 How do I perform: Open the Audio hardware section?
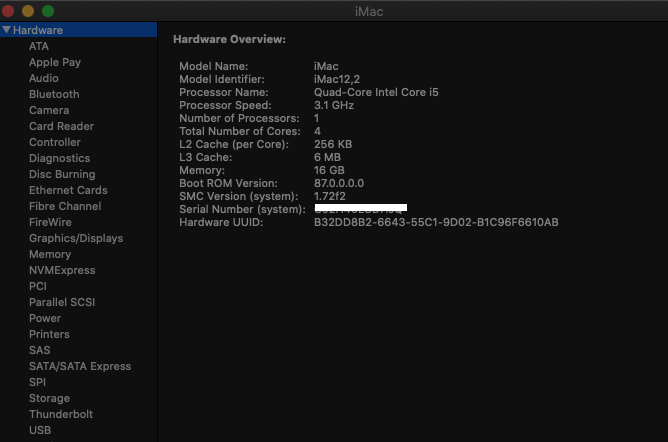44,78
